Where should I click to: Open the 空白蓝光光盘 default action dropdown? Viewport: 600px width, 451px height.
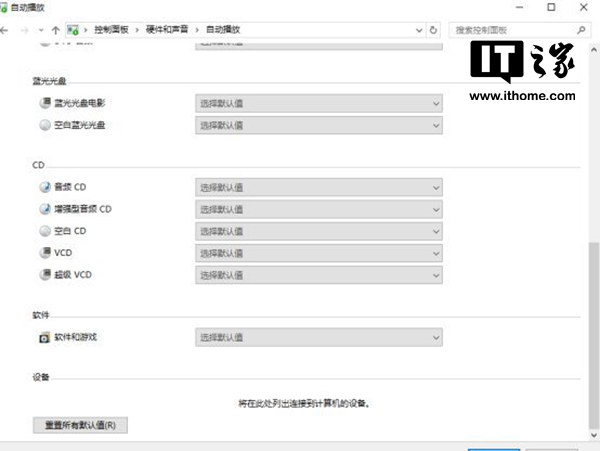pyautogui.click(x=318, y=125)
